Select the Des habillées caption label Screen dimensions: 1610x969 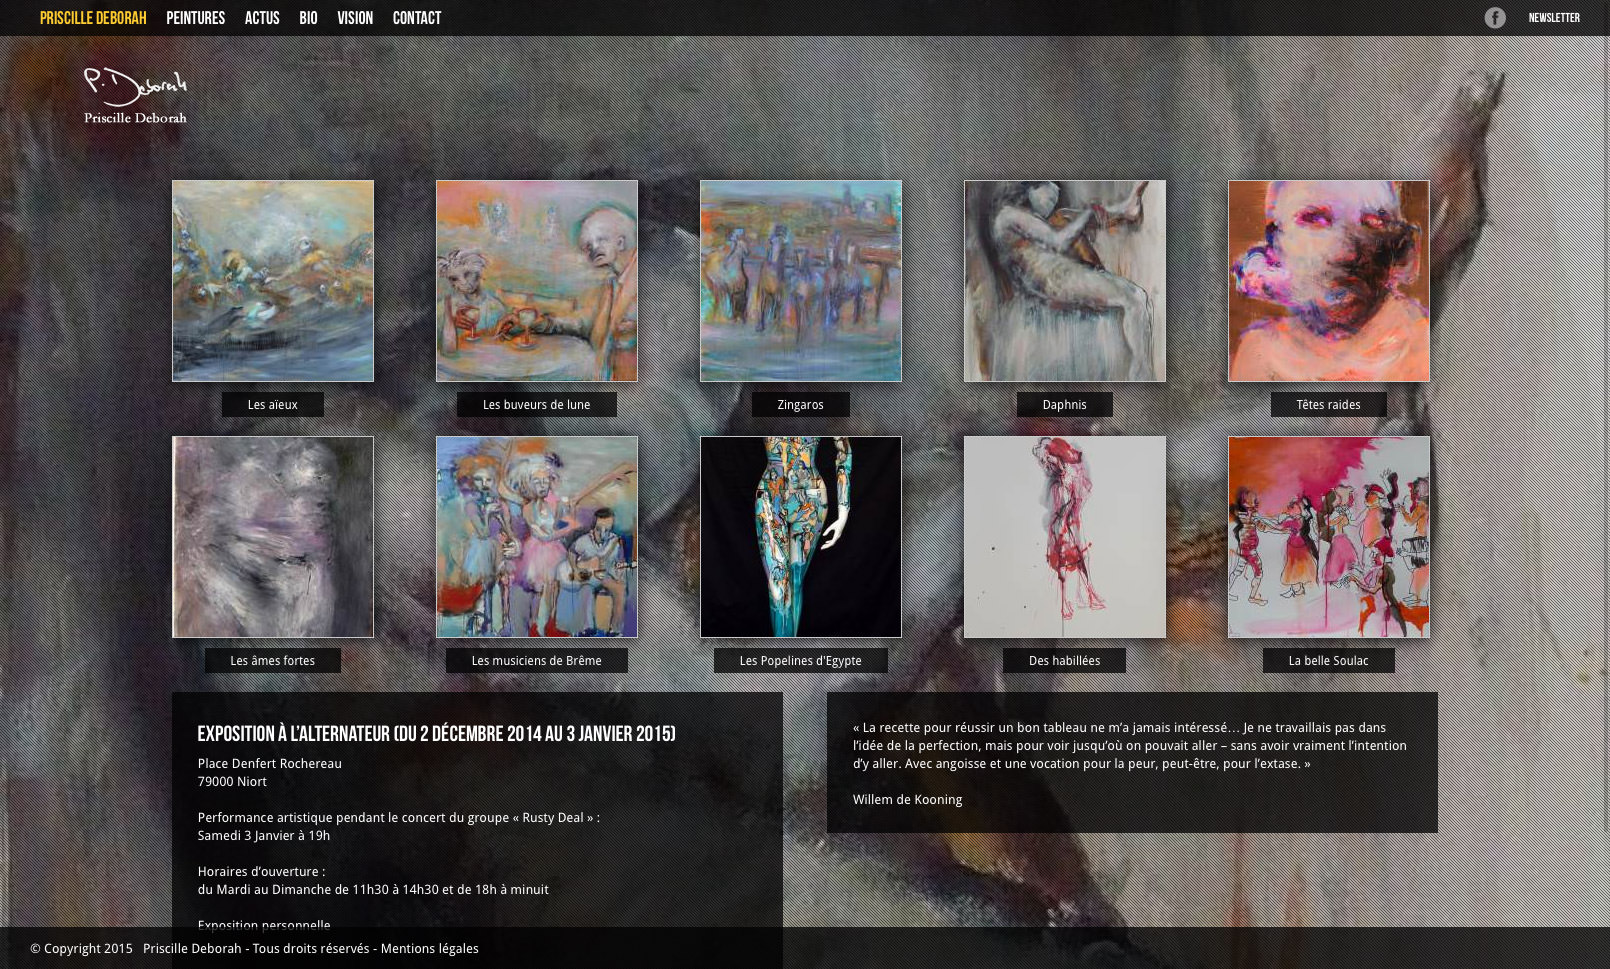click(x=1064, y=661)
